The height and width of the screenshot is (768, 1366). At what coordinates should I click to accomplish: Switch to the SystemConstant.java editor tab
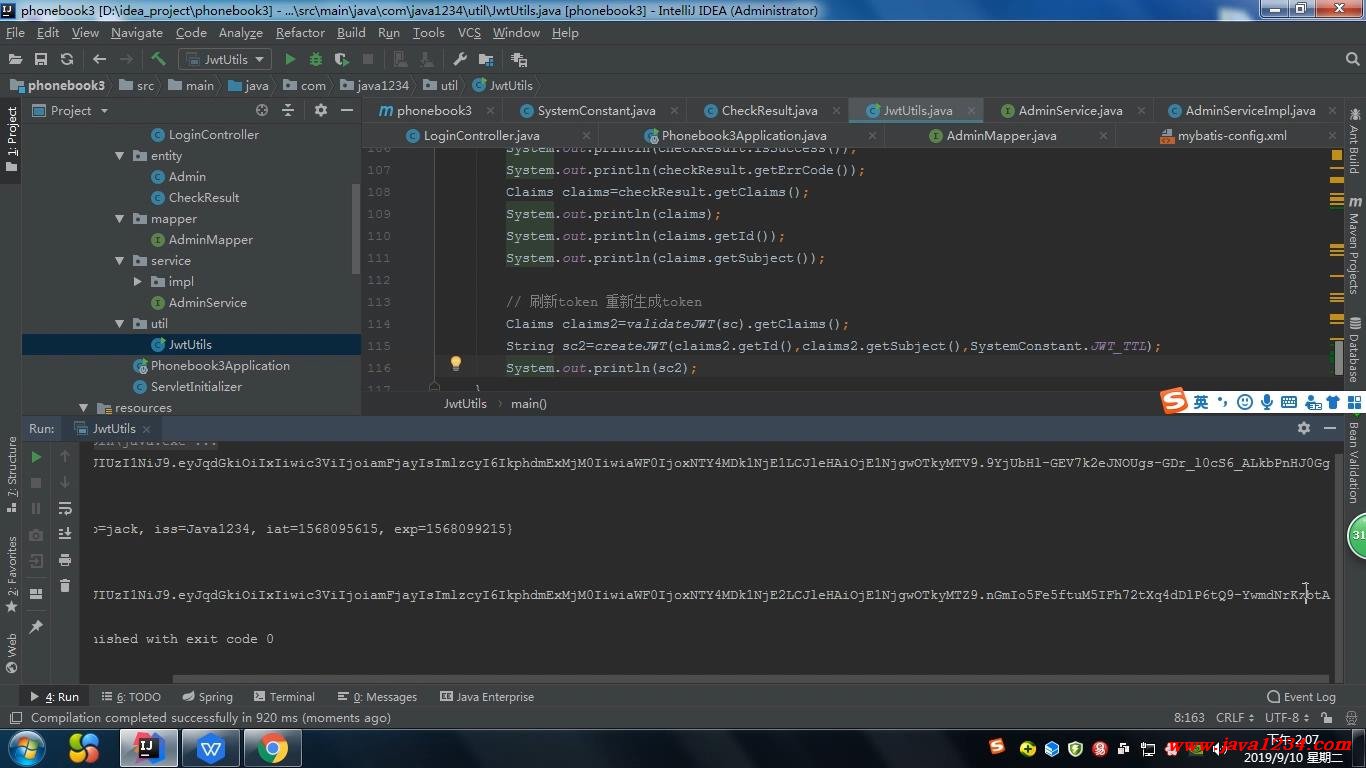596,110
